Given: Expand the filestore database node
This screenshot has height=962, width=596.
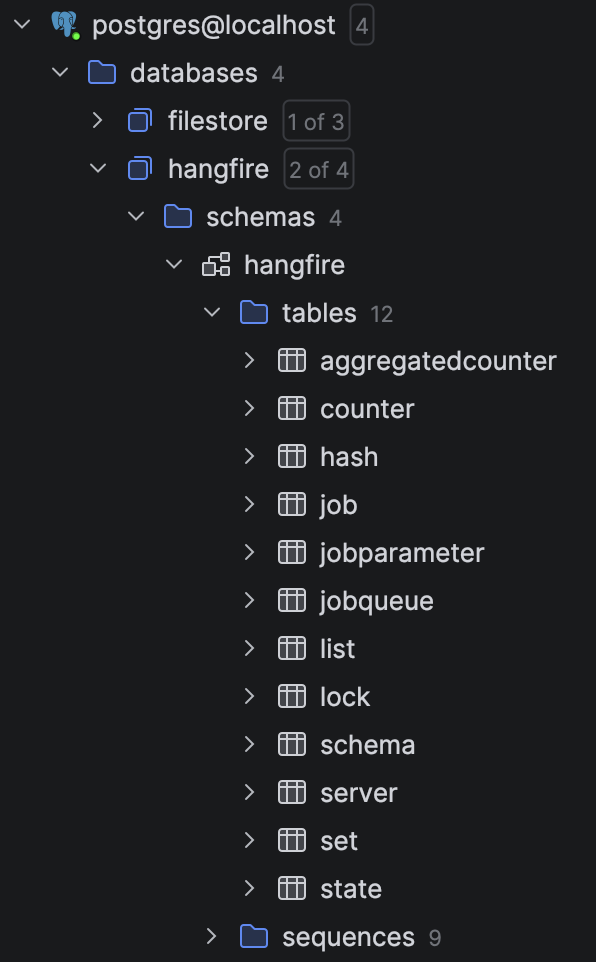Looking at the screenshot, I should (97, 120).
